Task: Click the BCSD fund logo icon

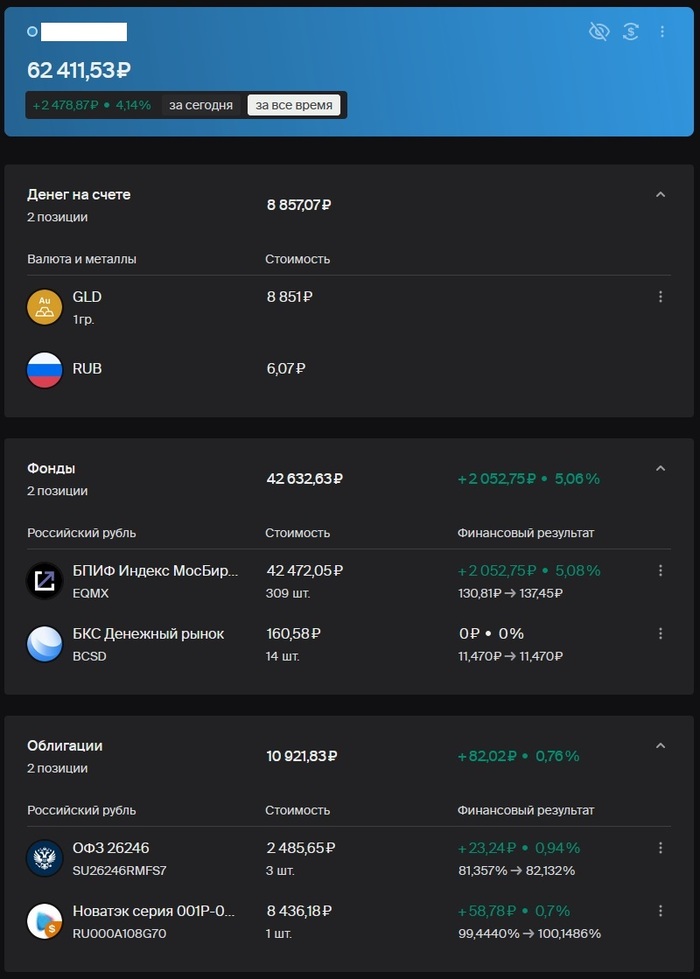Action: pyautogui.click(x=44, y=644)
